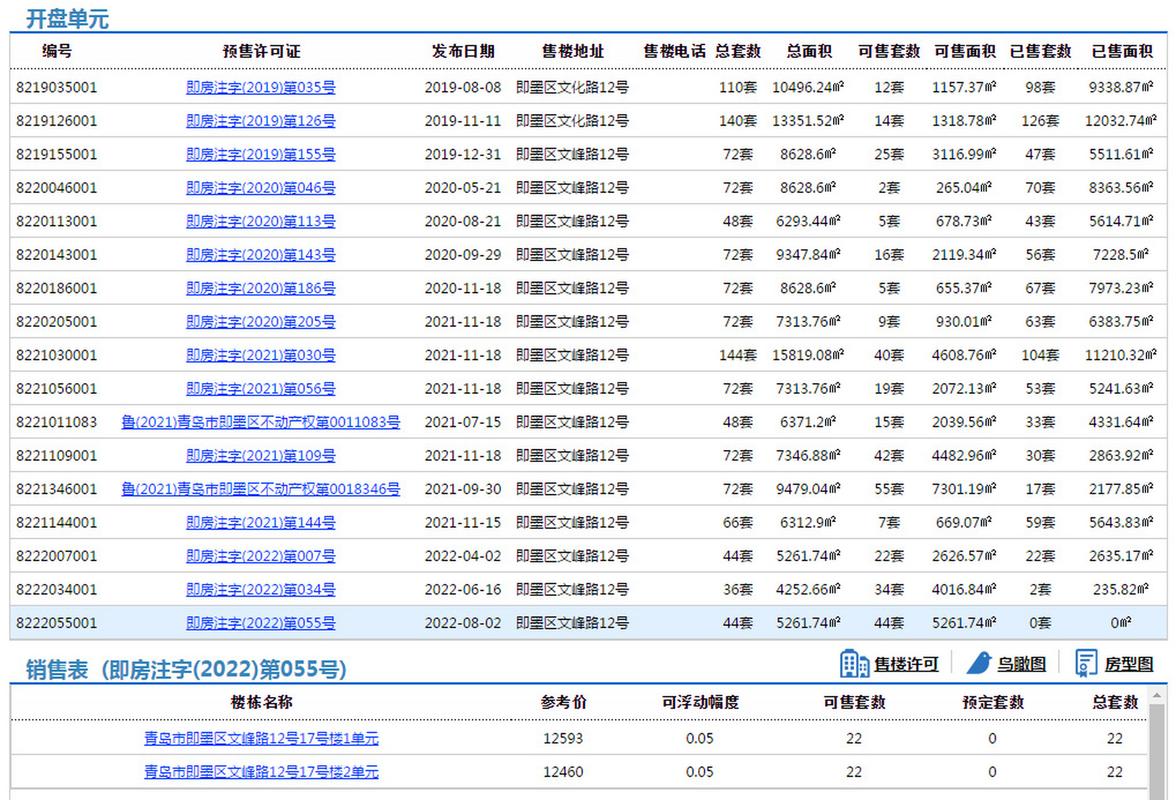Click the bird icon beside 鸟瞰图
The height and width of the screenshot is (800, 1176).
click(979, 663)
